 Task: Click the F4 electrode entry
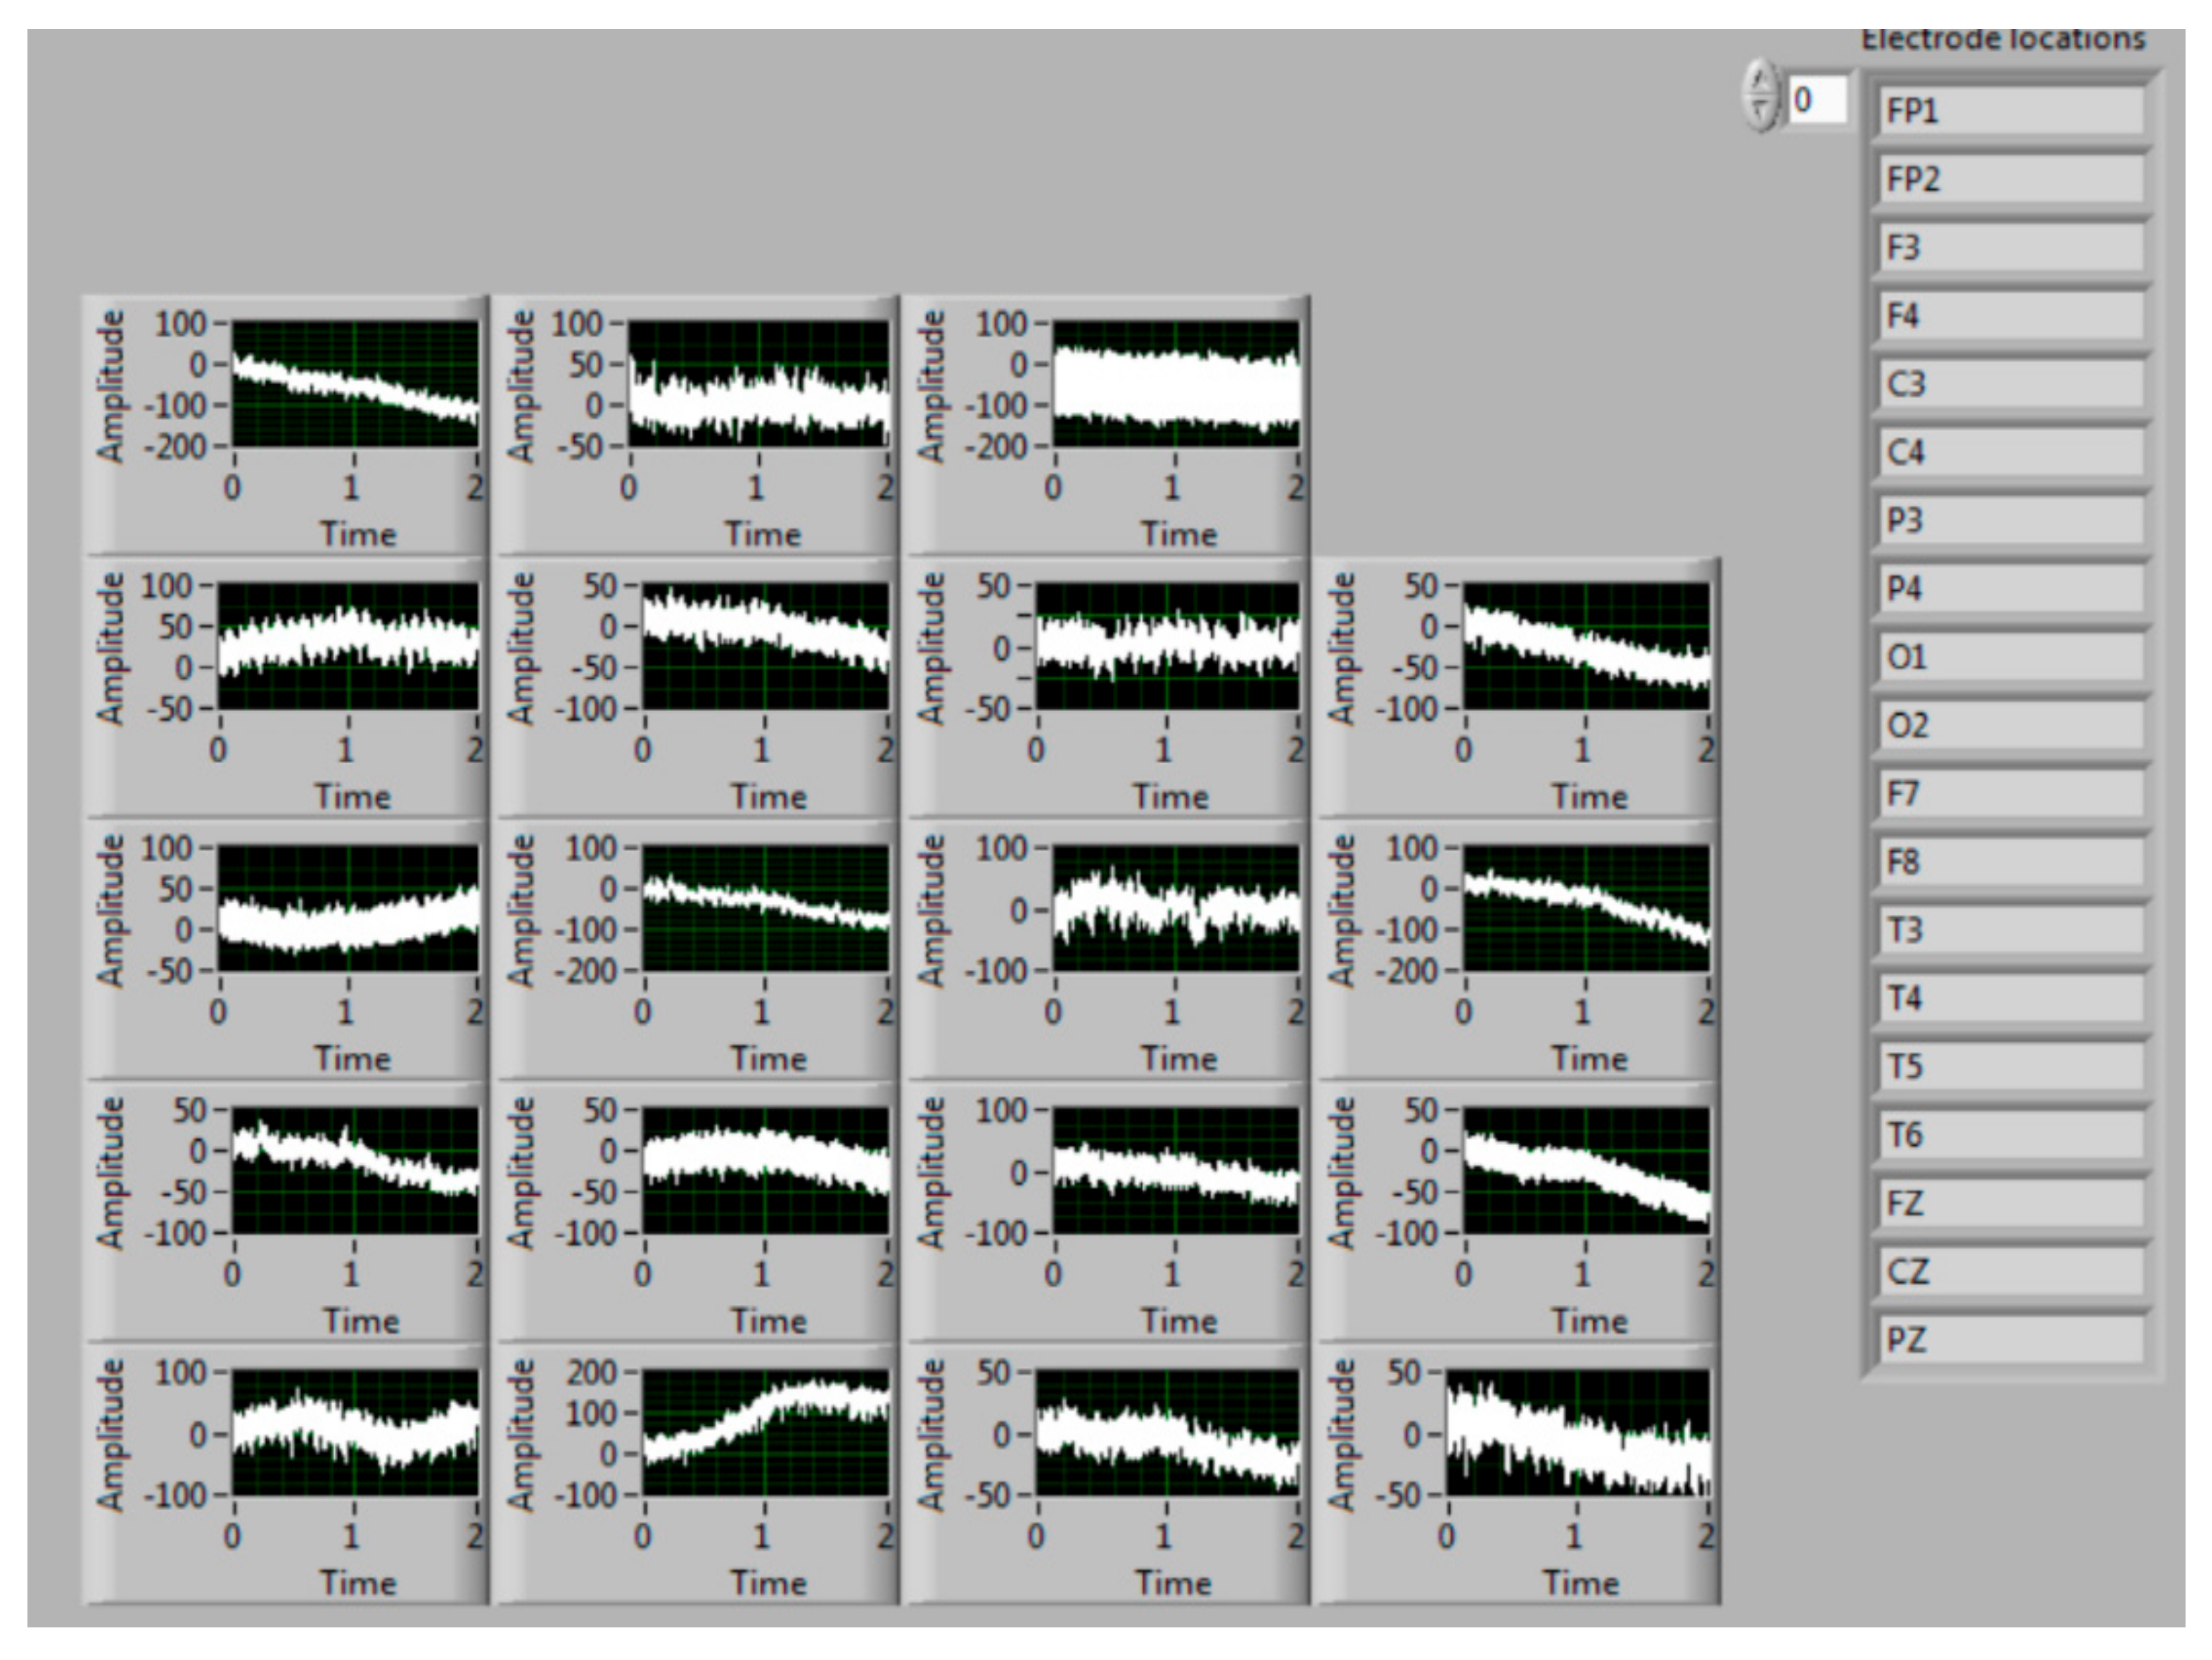coord(2010,315)
